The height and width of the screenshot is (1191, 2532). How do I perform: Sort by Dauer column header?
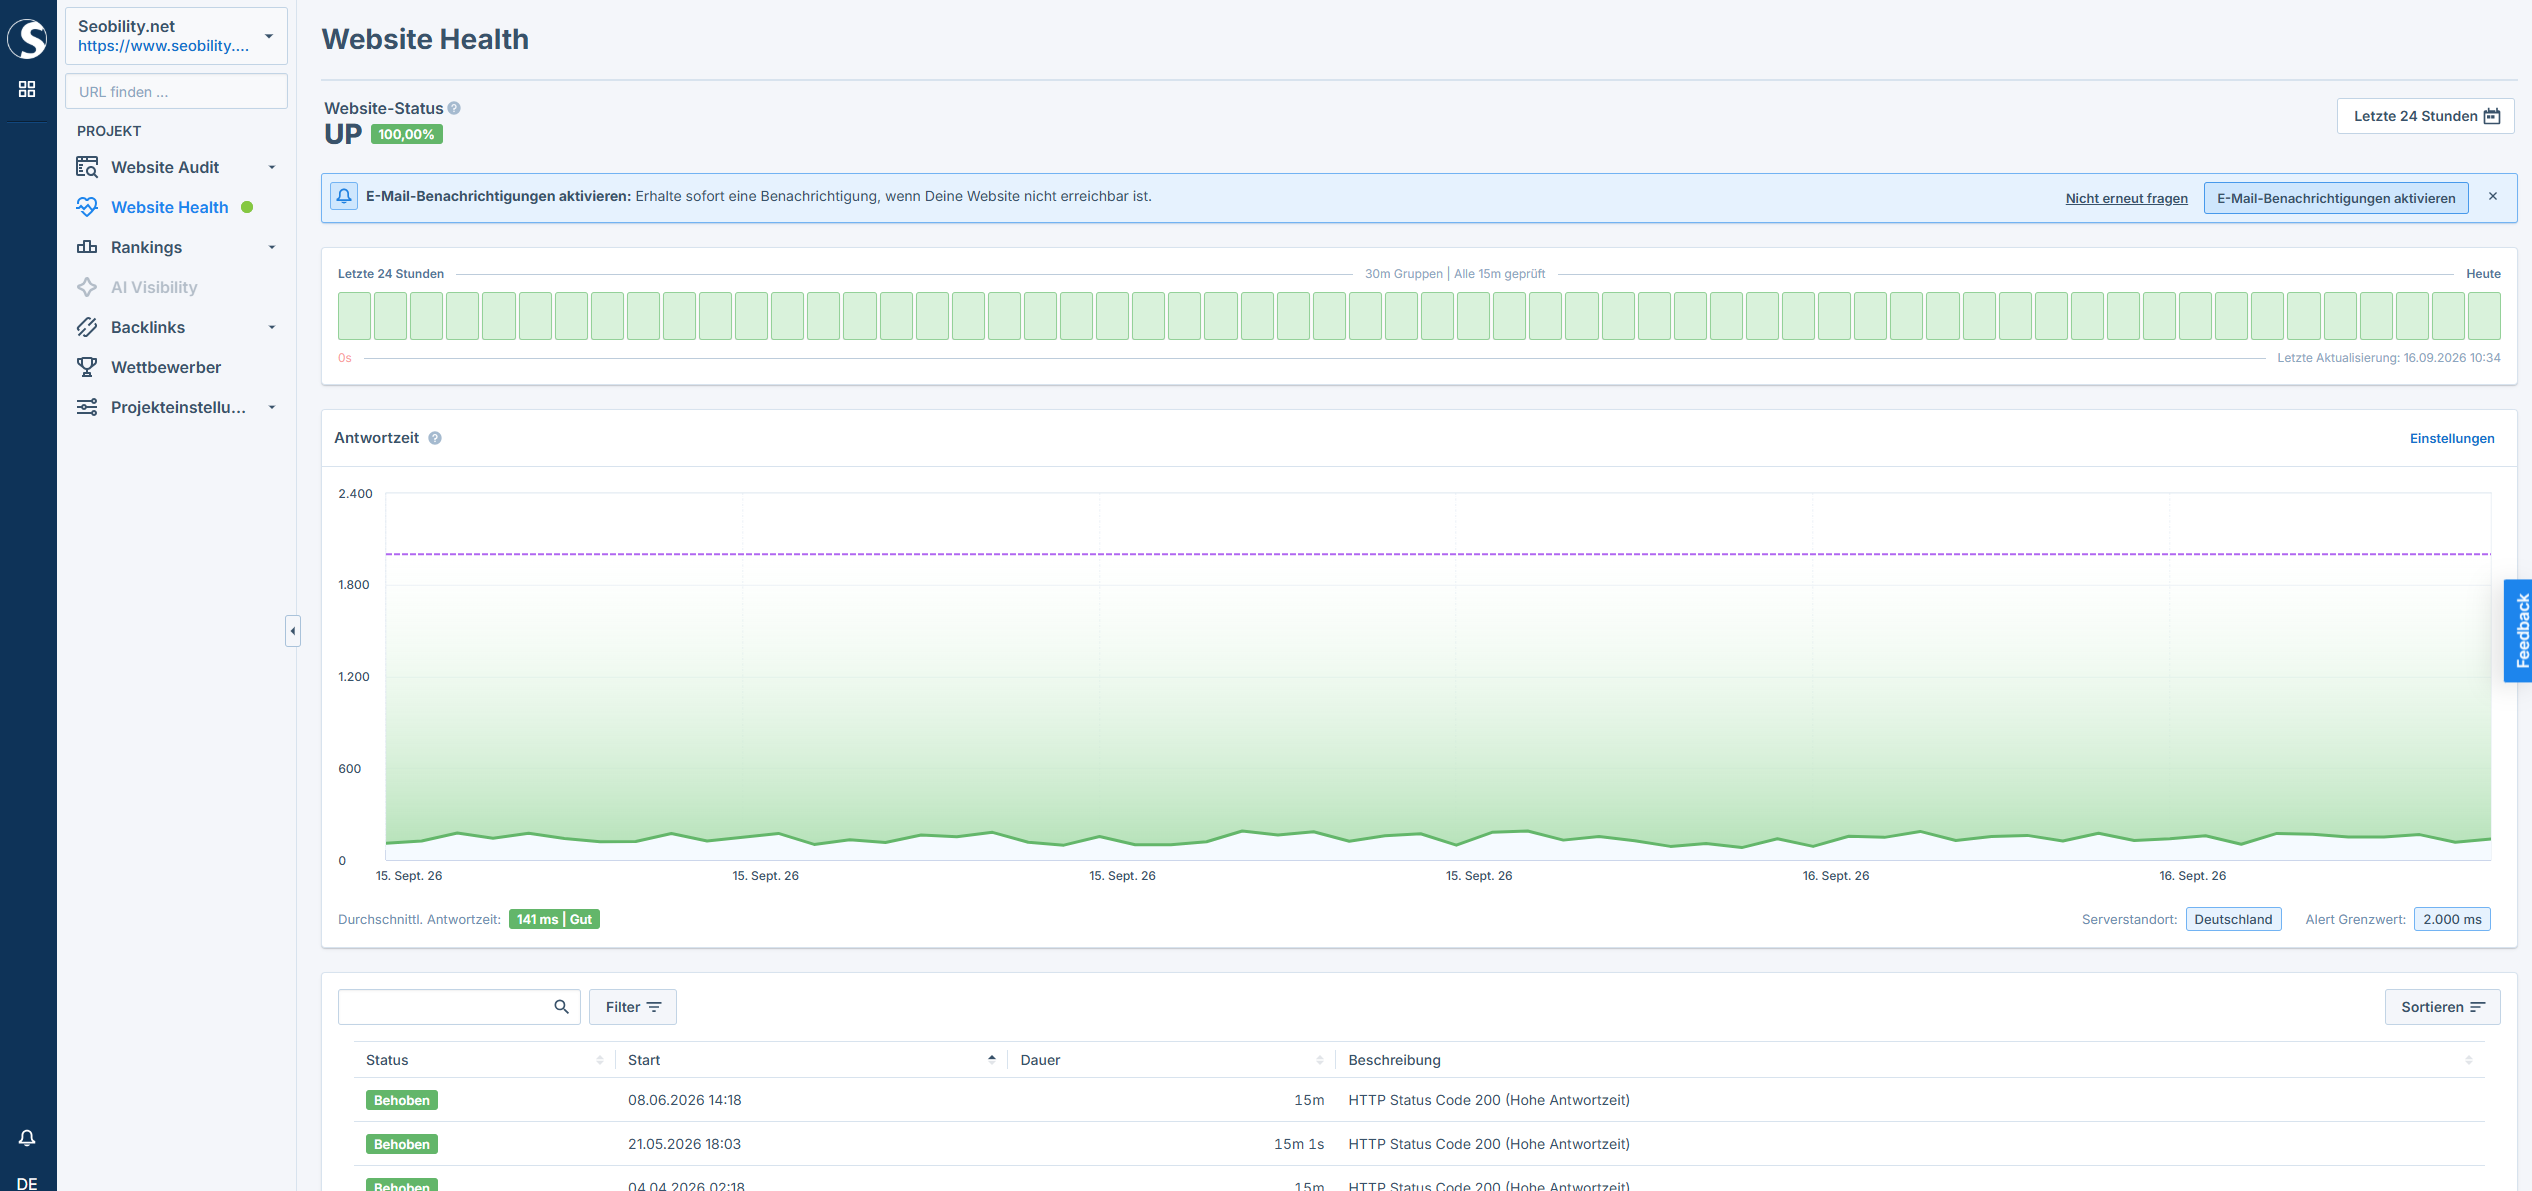tap(1171, 1060)
